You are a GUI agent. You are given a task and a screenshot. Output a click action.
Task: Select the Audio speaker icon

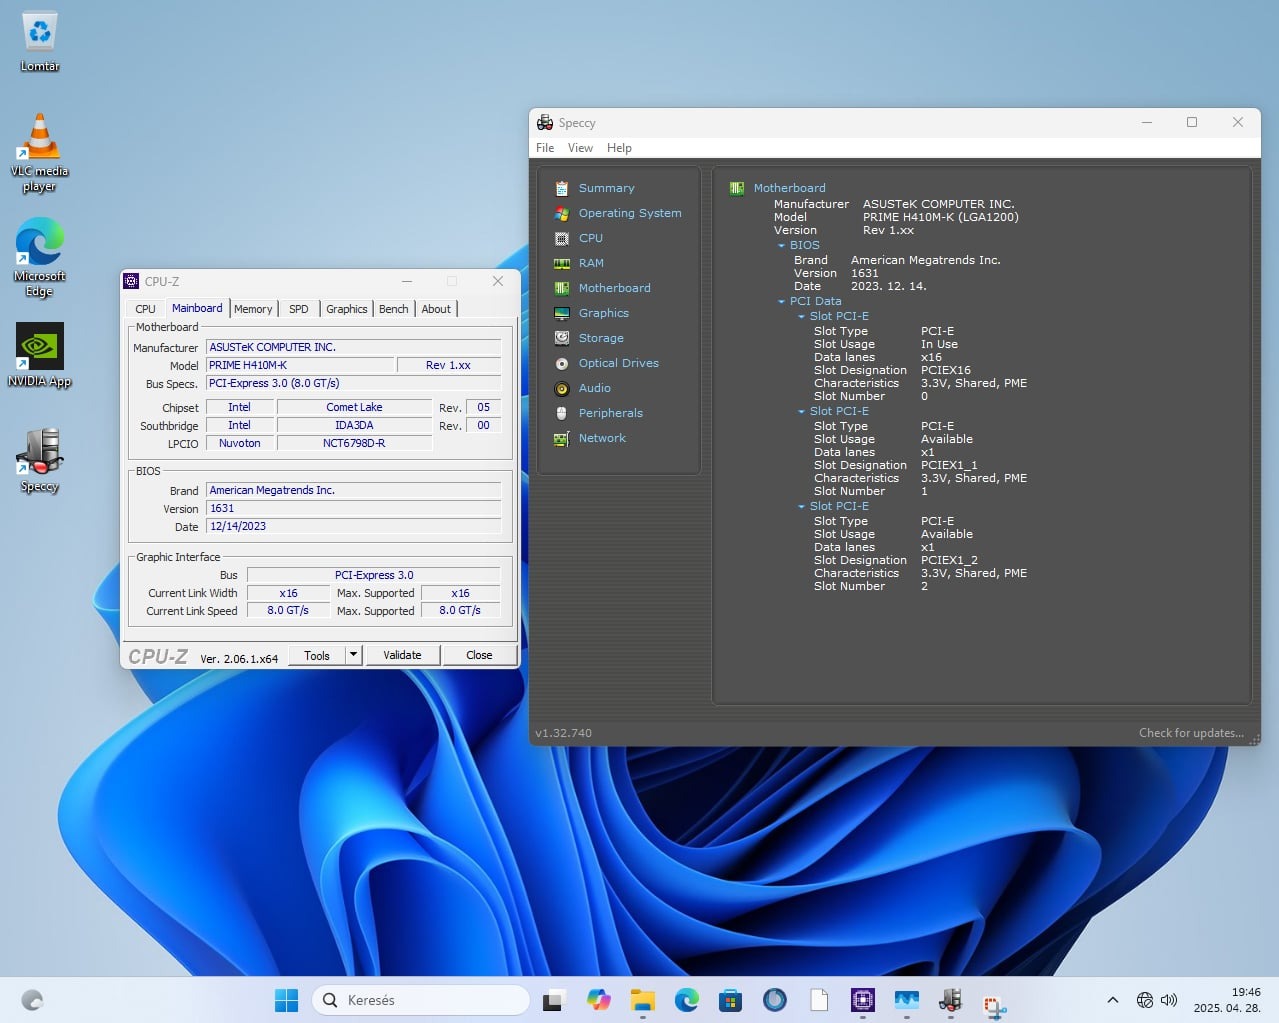click(x=562, y=388)
